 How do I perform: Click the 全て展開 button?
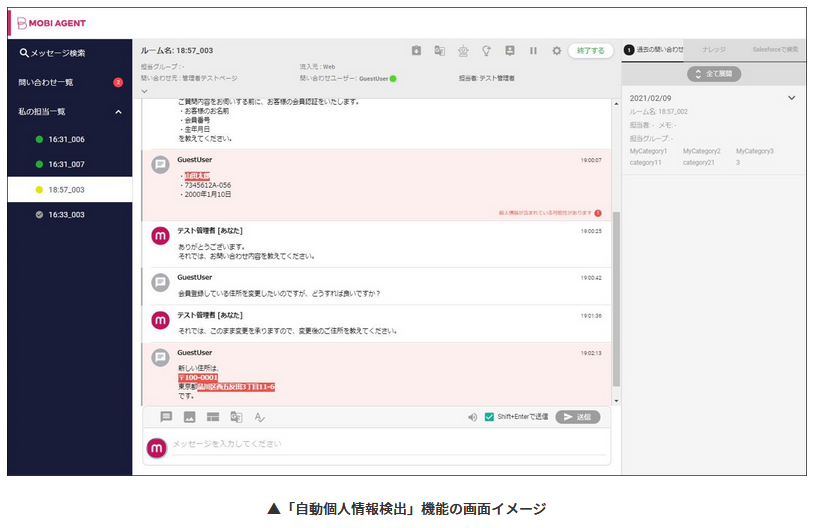[x=714, y=74]
